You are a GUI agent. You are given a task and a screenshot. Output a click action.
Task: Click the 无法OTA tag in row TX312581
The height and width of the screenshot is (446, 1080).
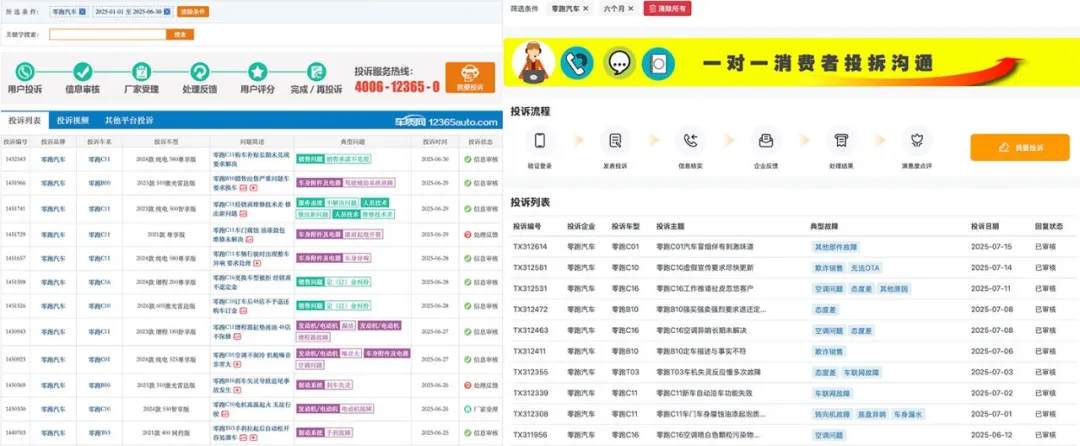tap(866, 267)
